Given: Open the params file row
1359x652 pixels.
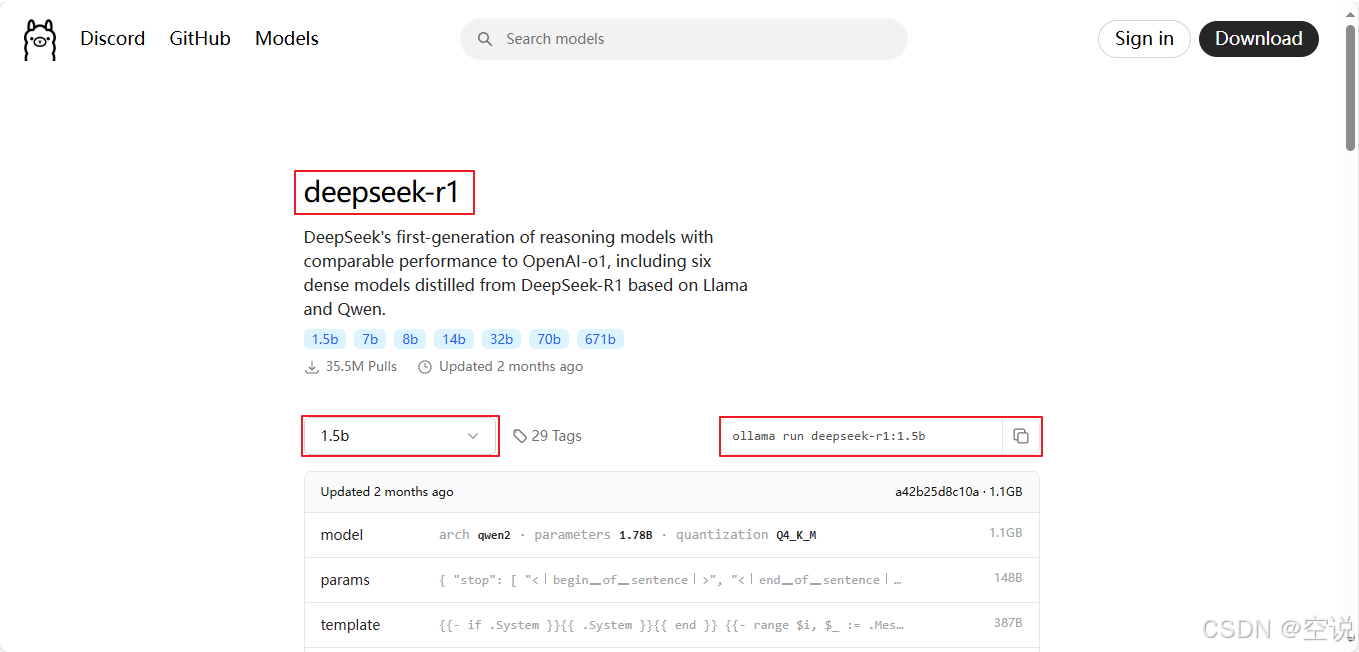Looking at the screenshot, I should [672, 580].
